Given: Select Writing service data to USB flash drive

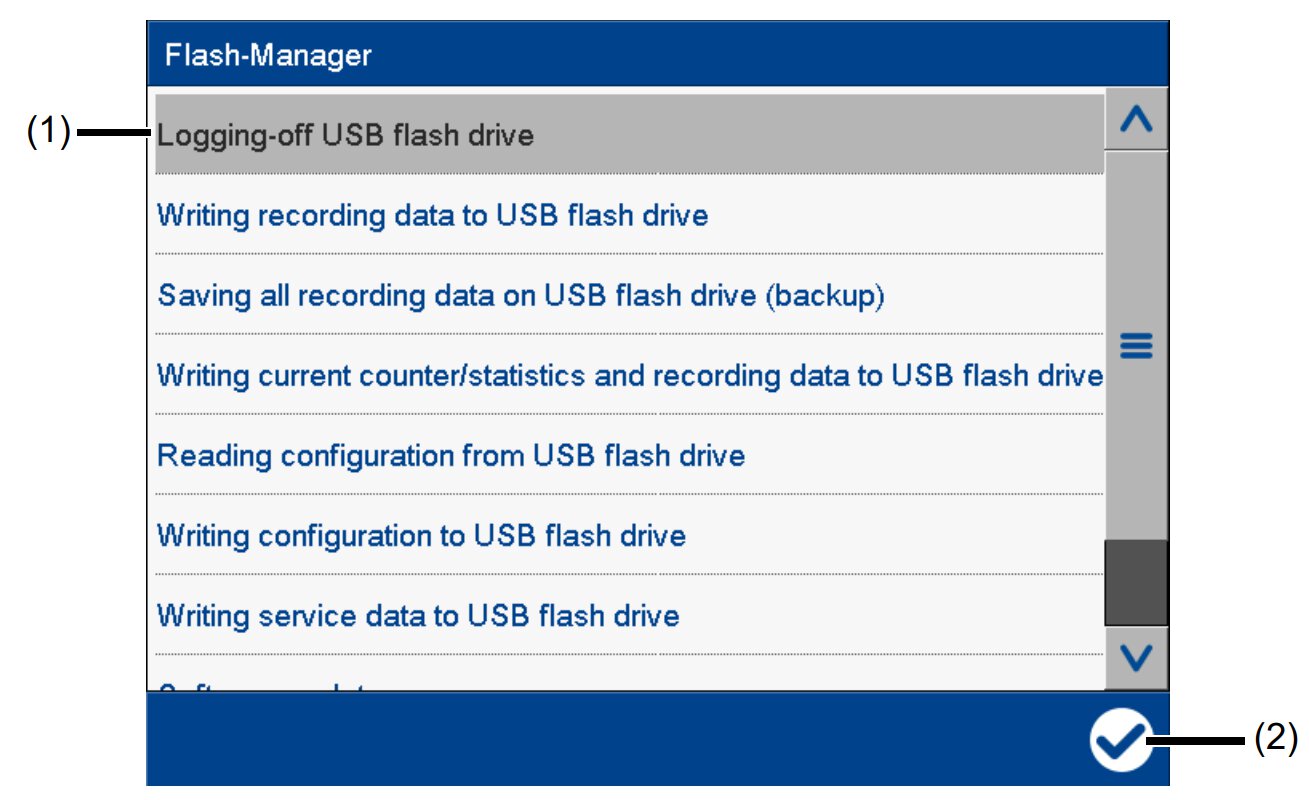Looking at the screenshot, I should (x=418, y=616).
